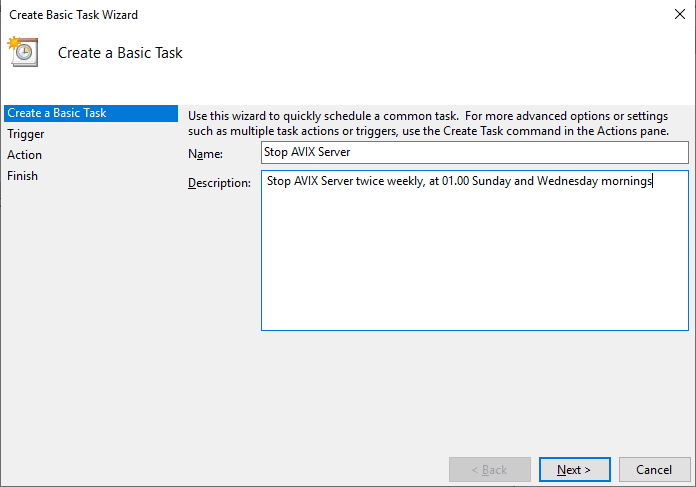The height and width of the screenshot is (487, 696).
Task: Go to the Trigger step in sidebar
Action: [x=26, y=134]
